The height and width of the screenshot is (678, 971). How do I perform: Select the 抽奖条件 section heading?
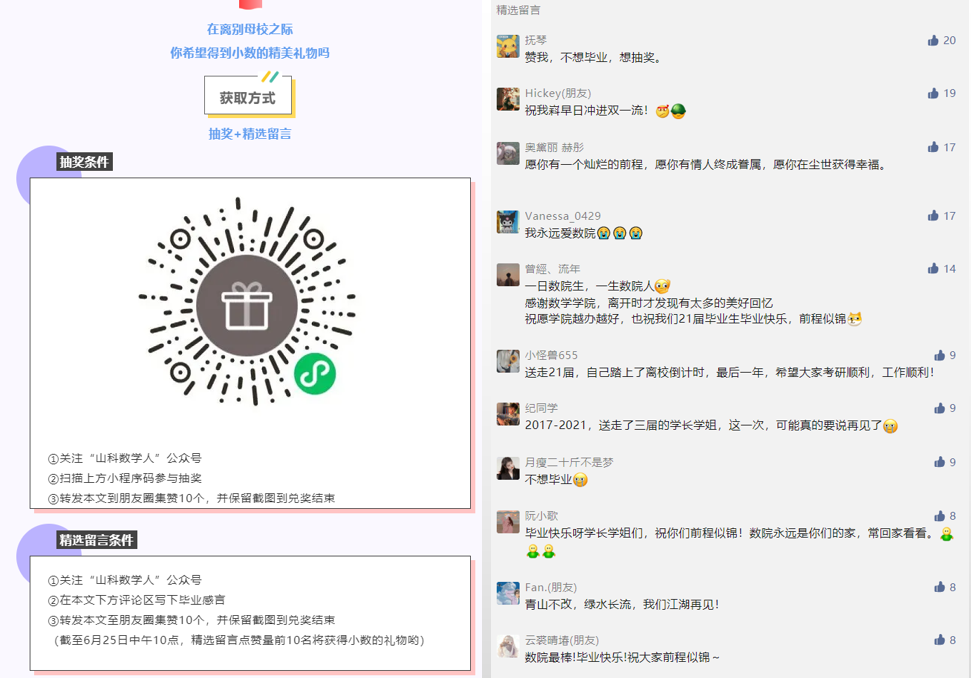(85, 162)
